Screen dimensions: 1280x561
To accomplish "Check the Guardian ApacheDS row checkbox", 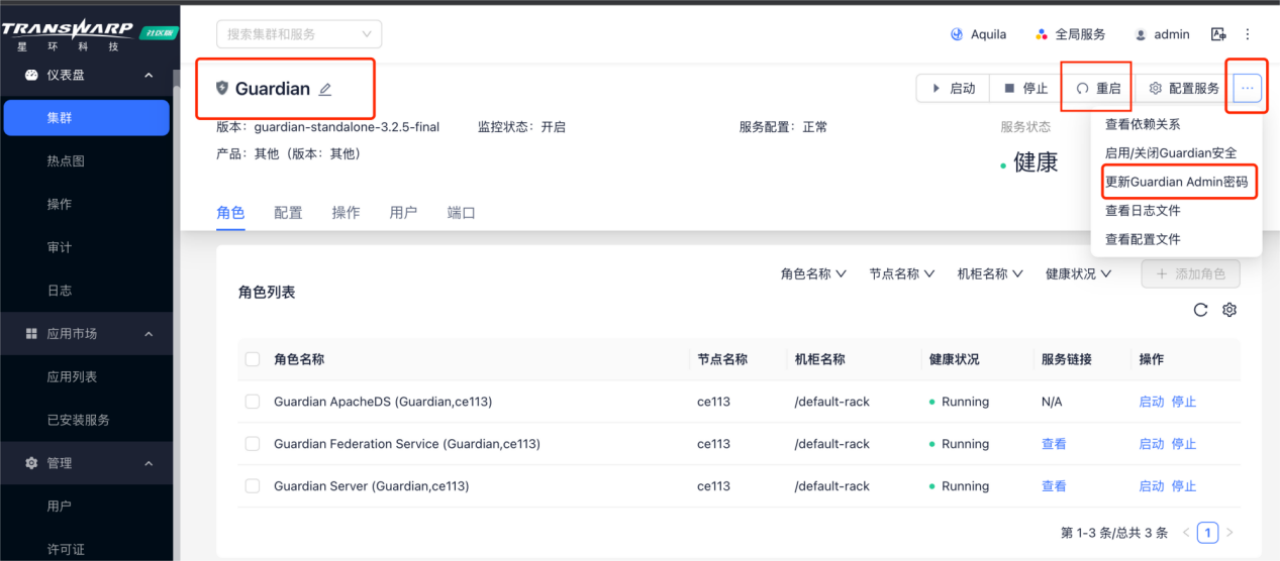I will click(x=252, y=402).
